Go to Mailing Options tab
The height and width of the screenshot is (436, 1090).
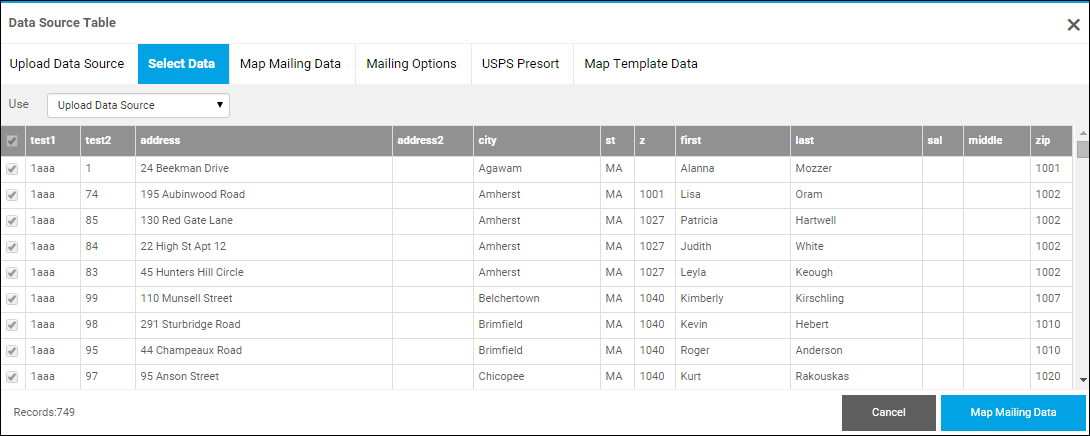click(x=411, y=64)
